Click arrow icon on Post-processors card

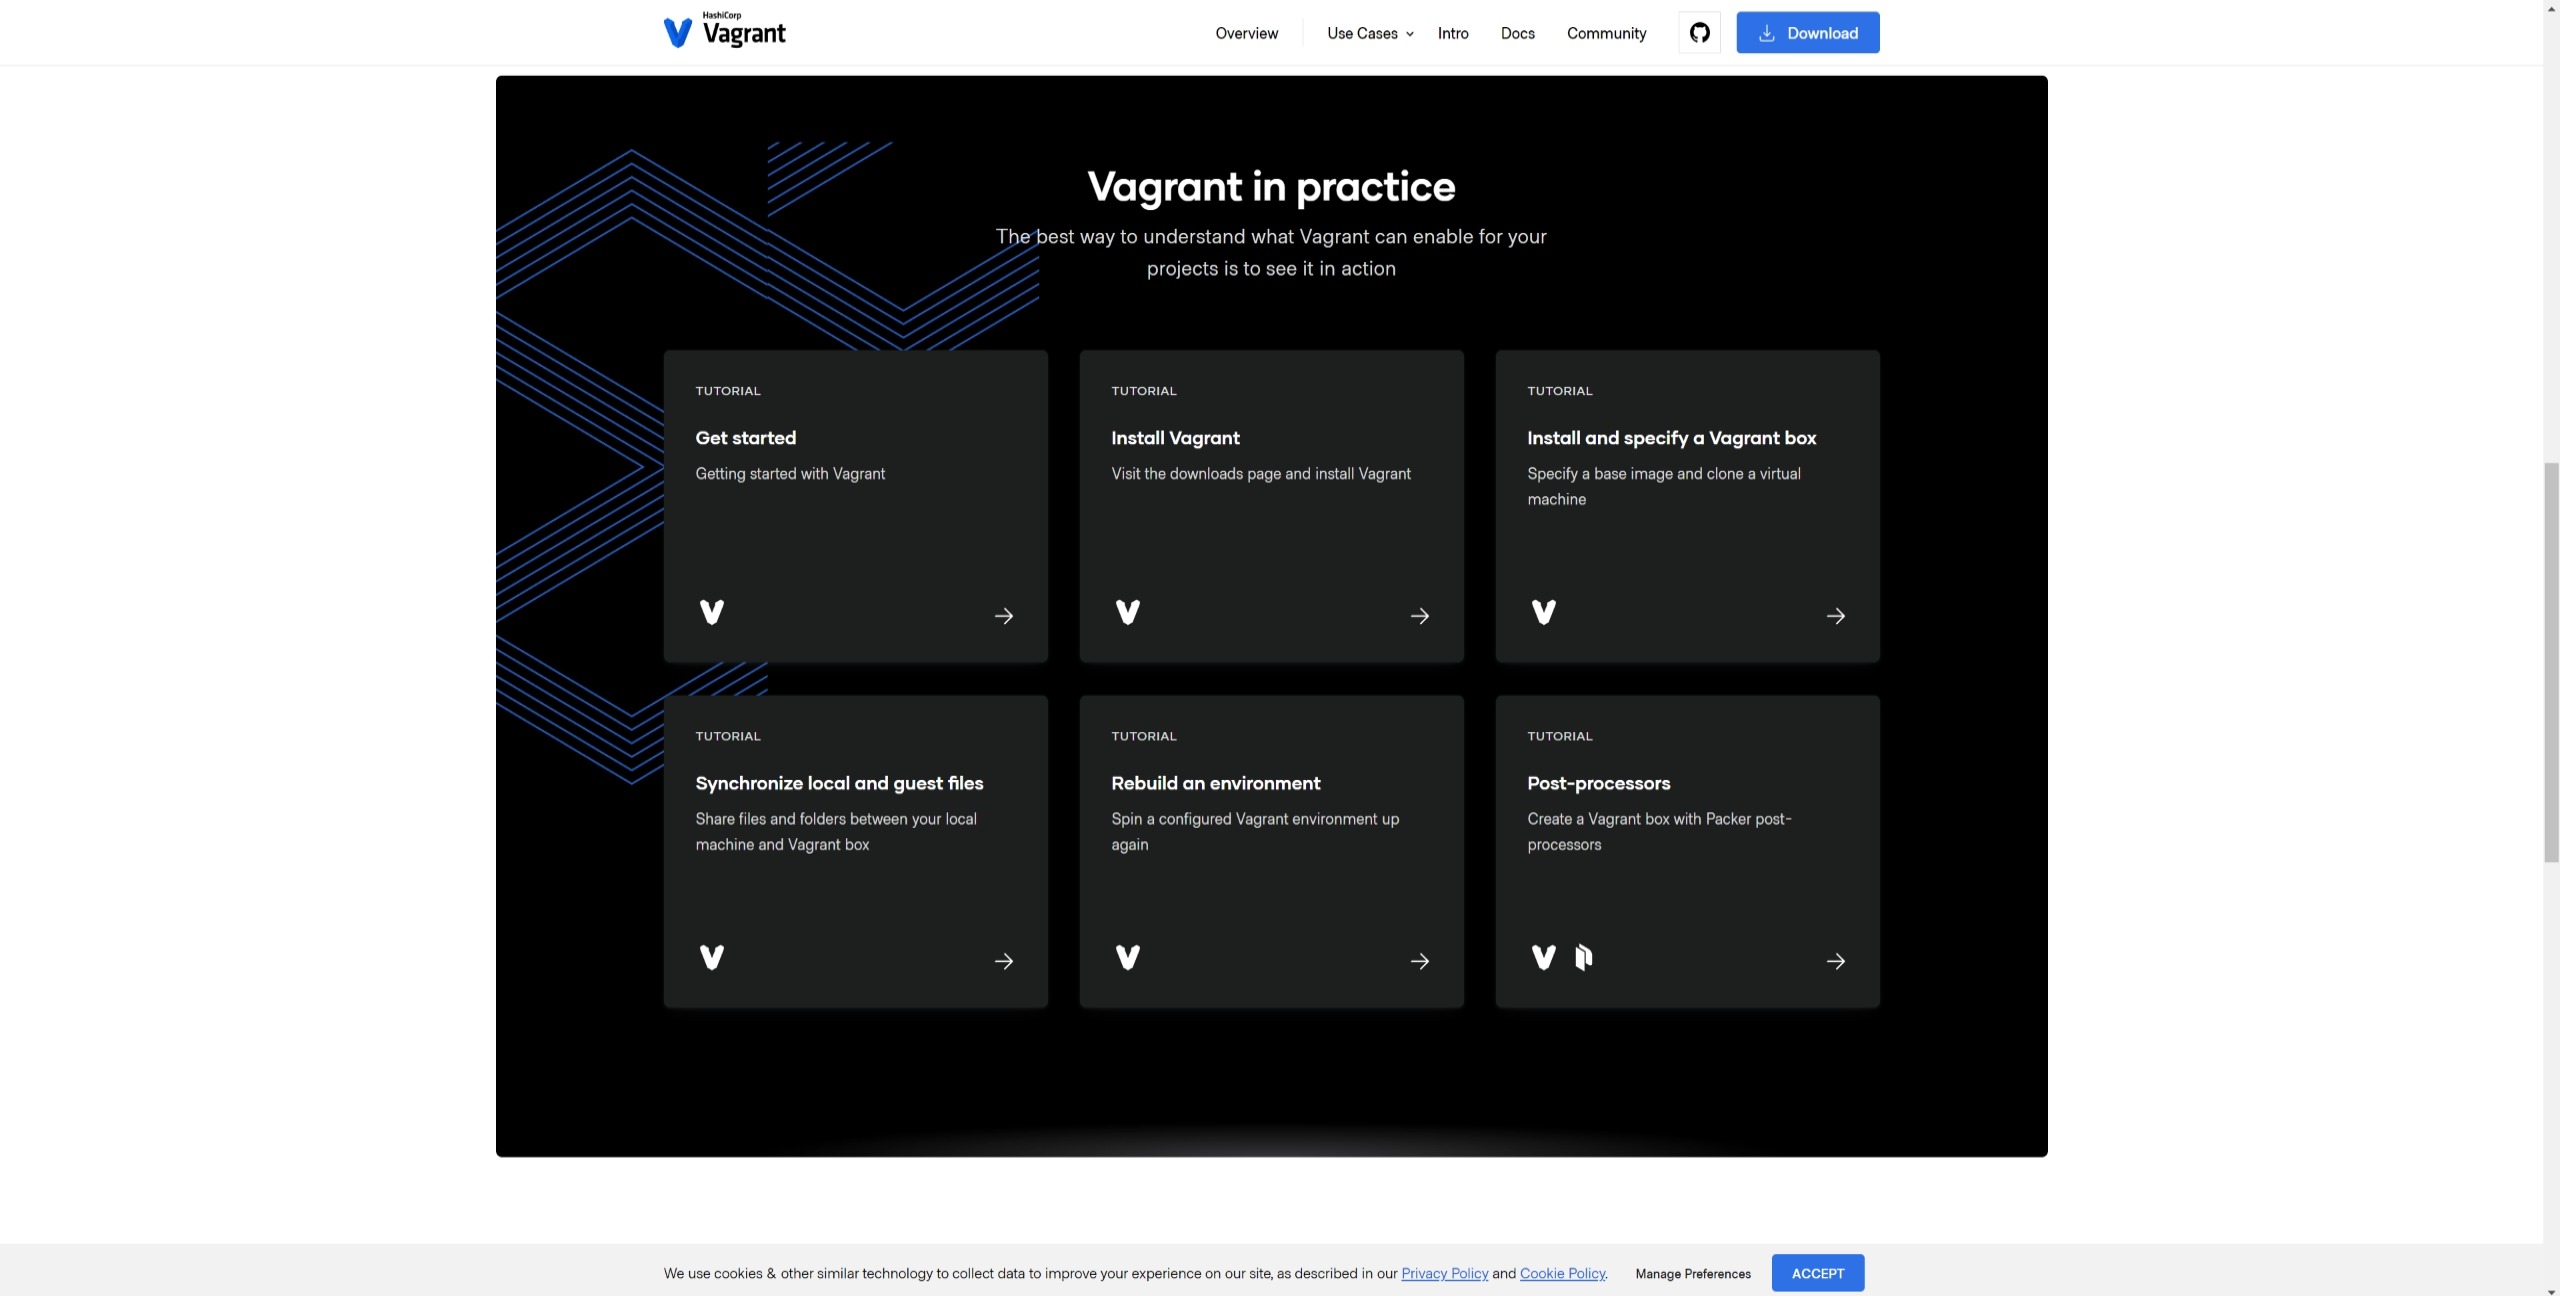click(1836, 961)
